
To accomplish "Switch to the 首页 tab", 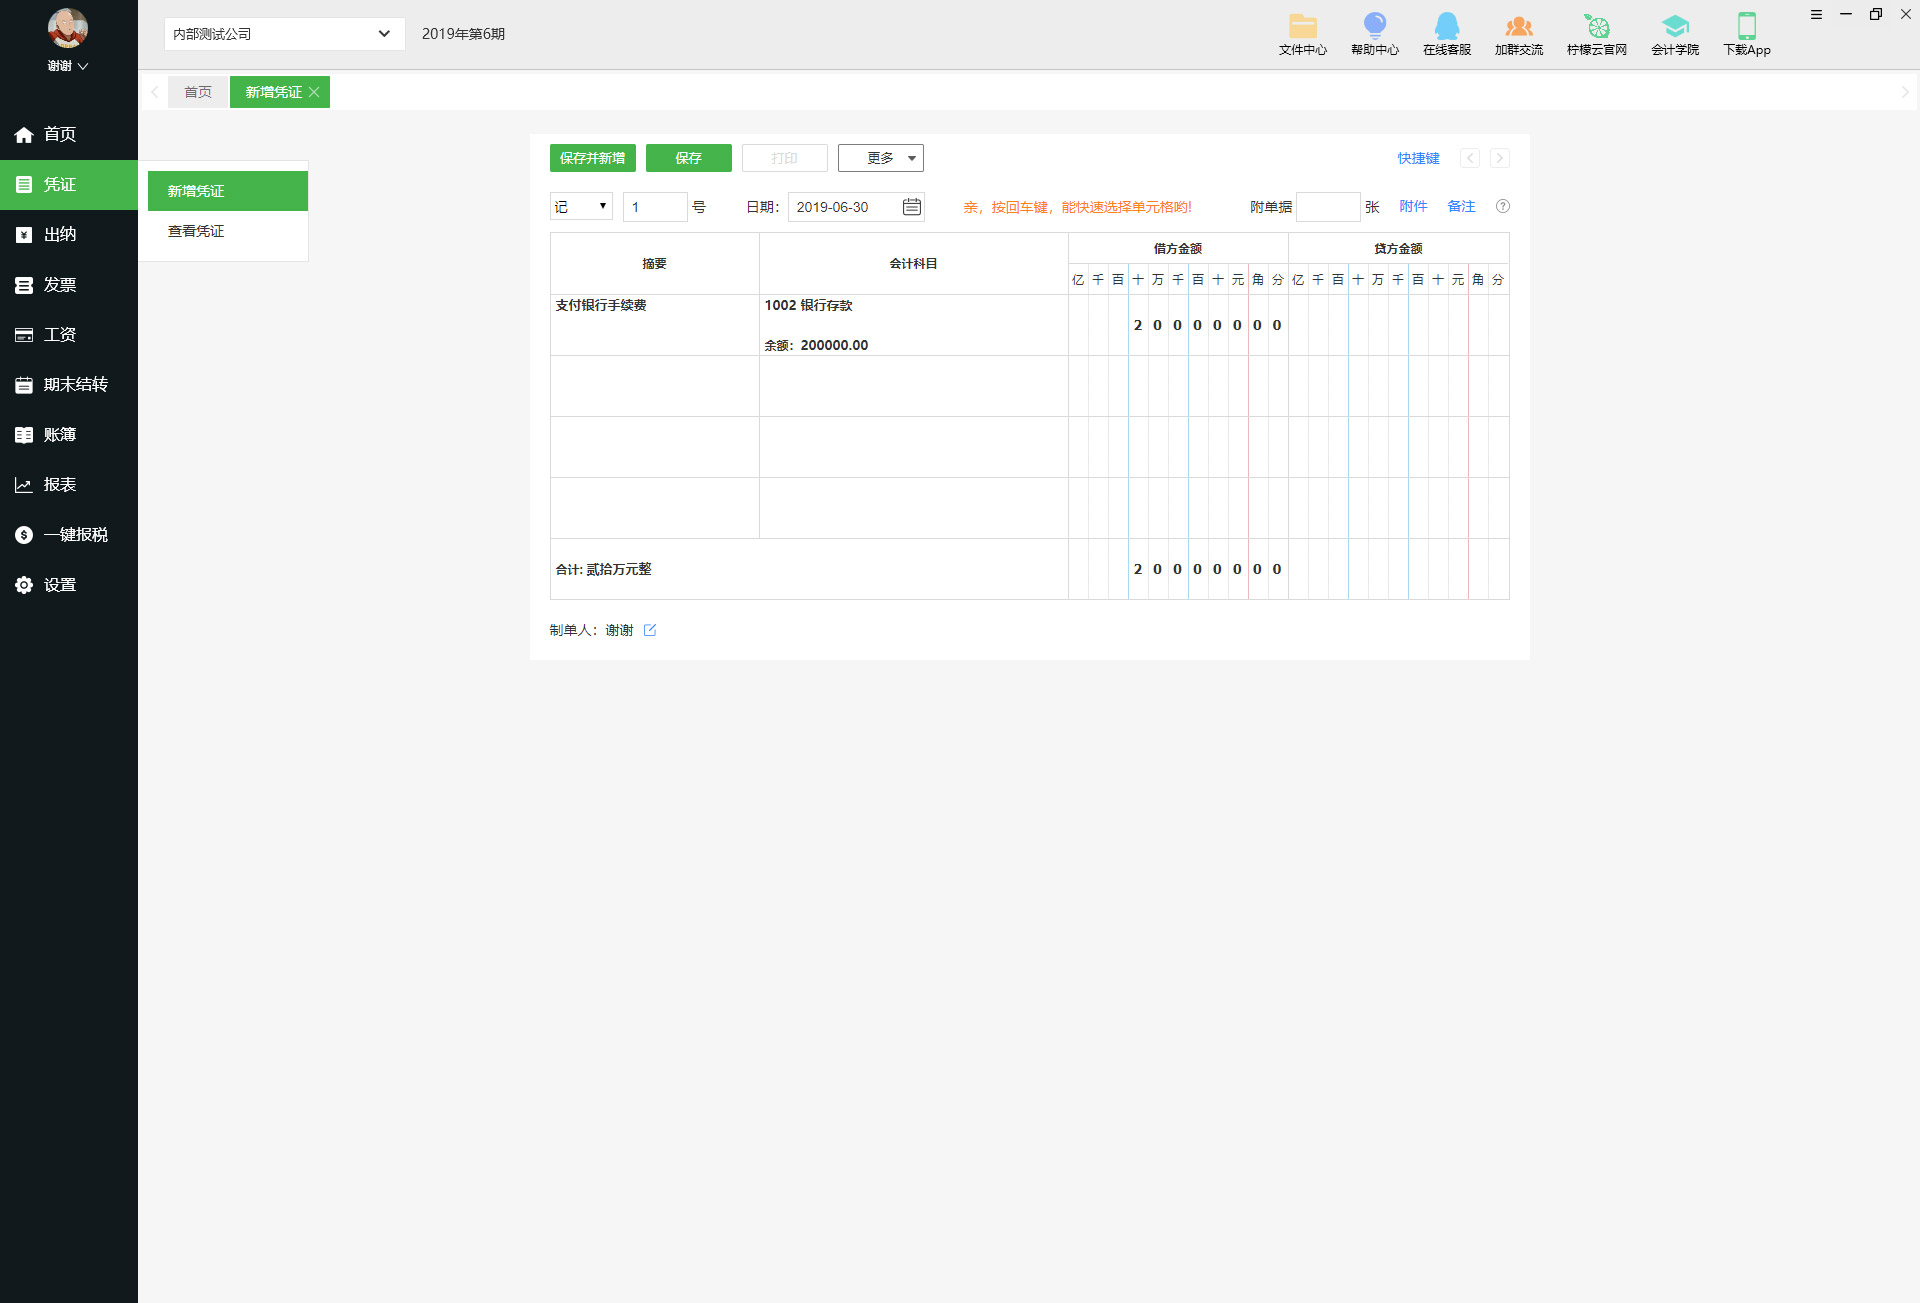I will pos(198,92).
